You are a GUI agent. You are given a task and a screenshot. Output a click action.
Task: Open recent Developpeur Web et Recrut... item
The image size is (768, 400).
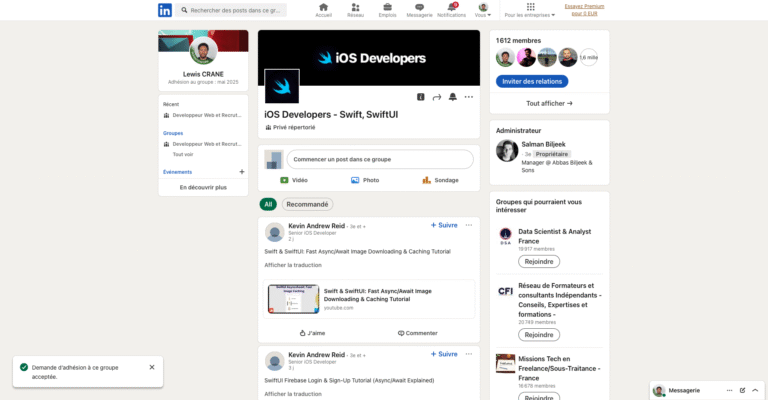[202, 116]
